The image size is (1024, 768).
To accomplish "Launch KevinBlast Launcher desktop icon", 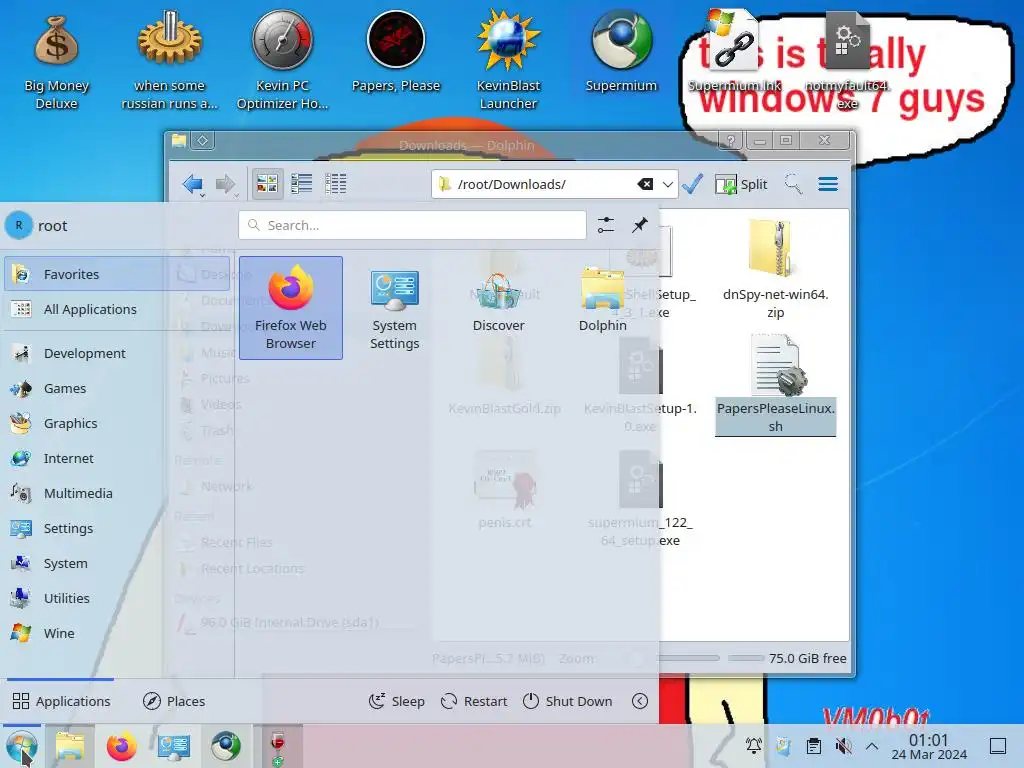I will [x=508, y=62].
